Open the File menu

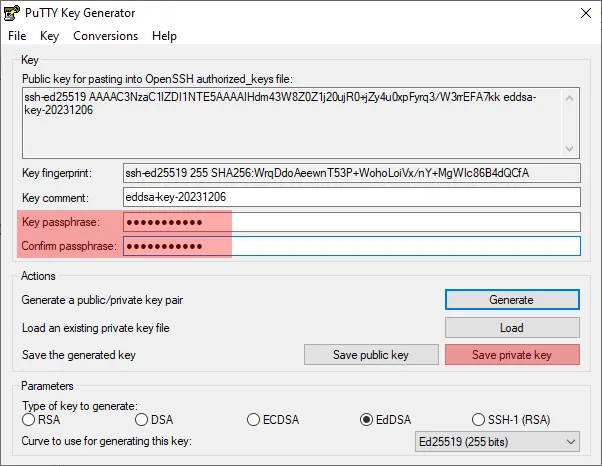pos(17,36)
